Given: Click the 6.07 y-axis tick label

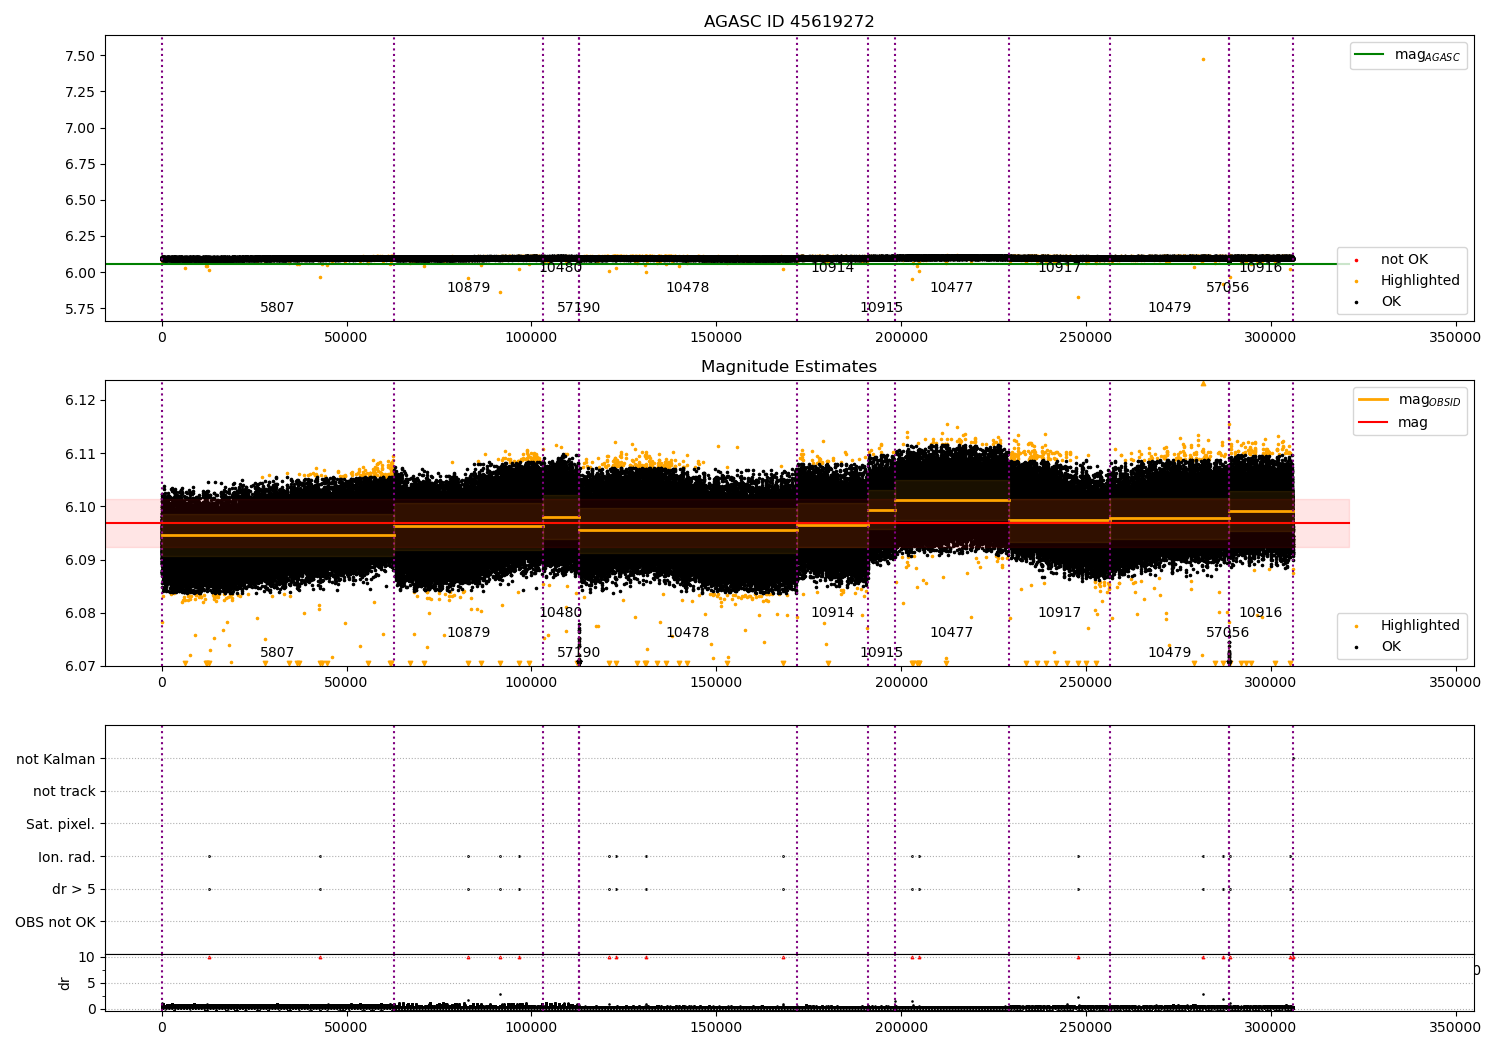Looking at the screenshot, I should (x=78, y=666).
